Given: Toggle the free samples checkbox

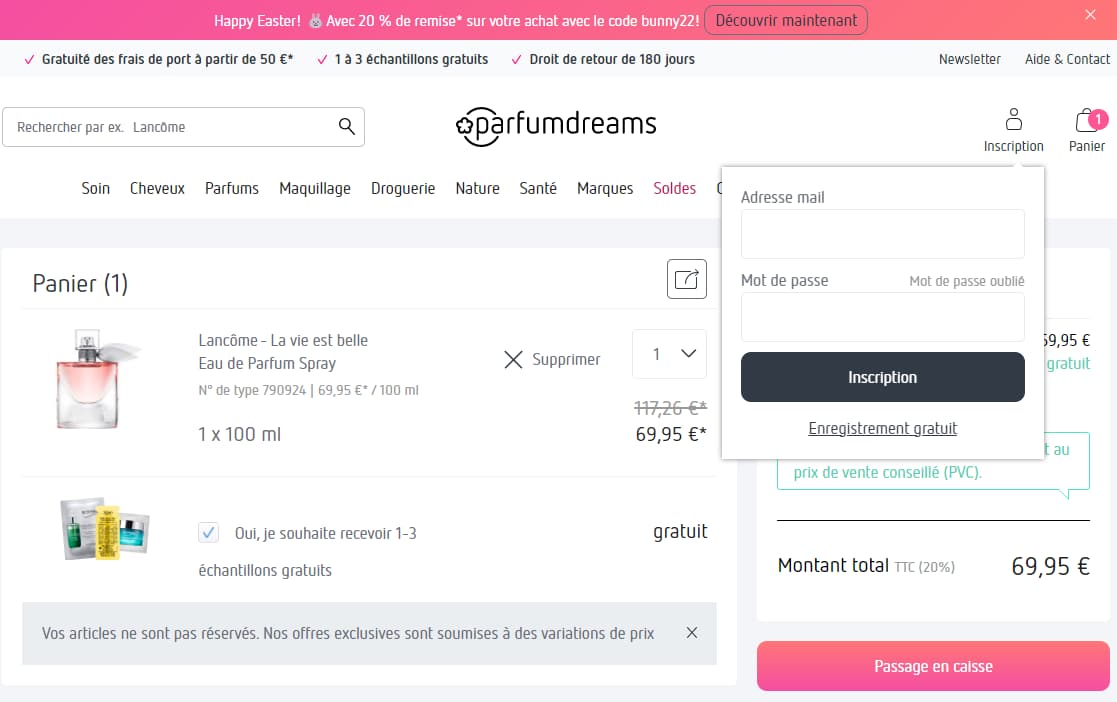Looking at the screenshot, I should point(208,533).
